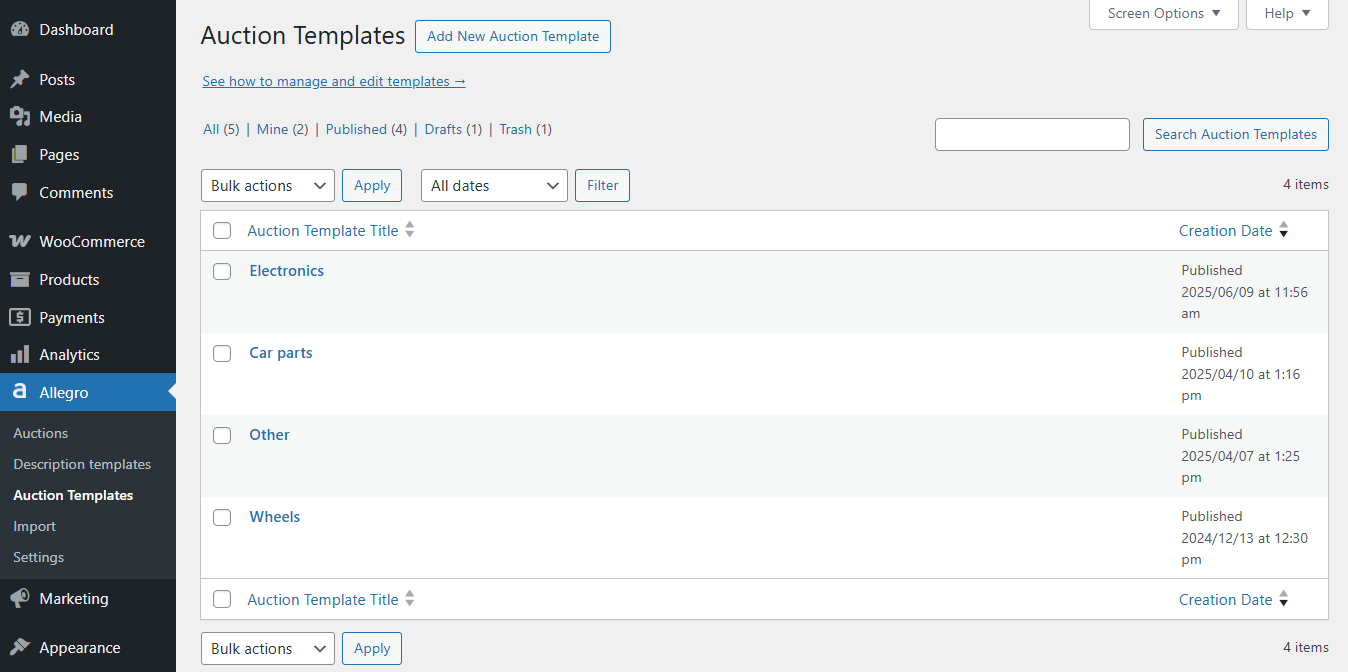
Task: Click top Auction Template Title column header
Action: tap(323, 230)
